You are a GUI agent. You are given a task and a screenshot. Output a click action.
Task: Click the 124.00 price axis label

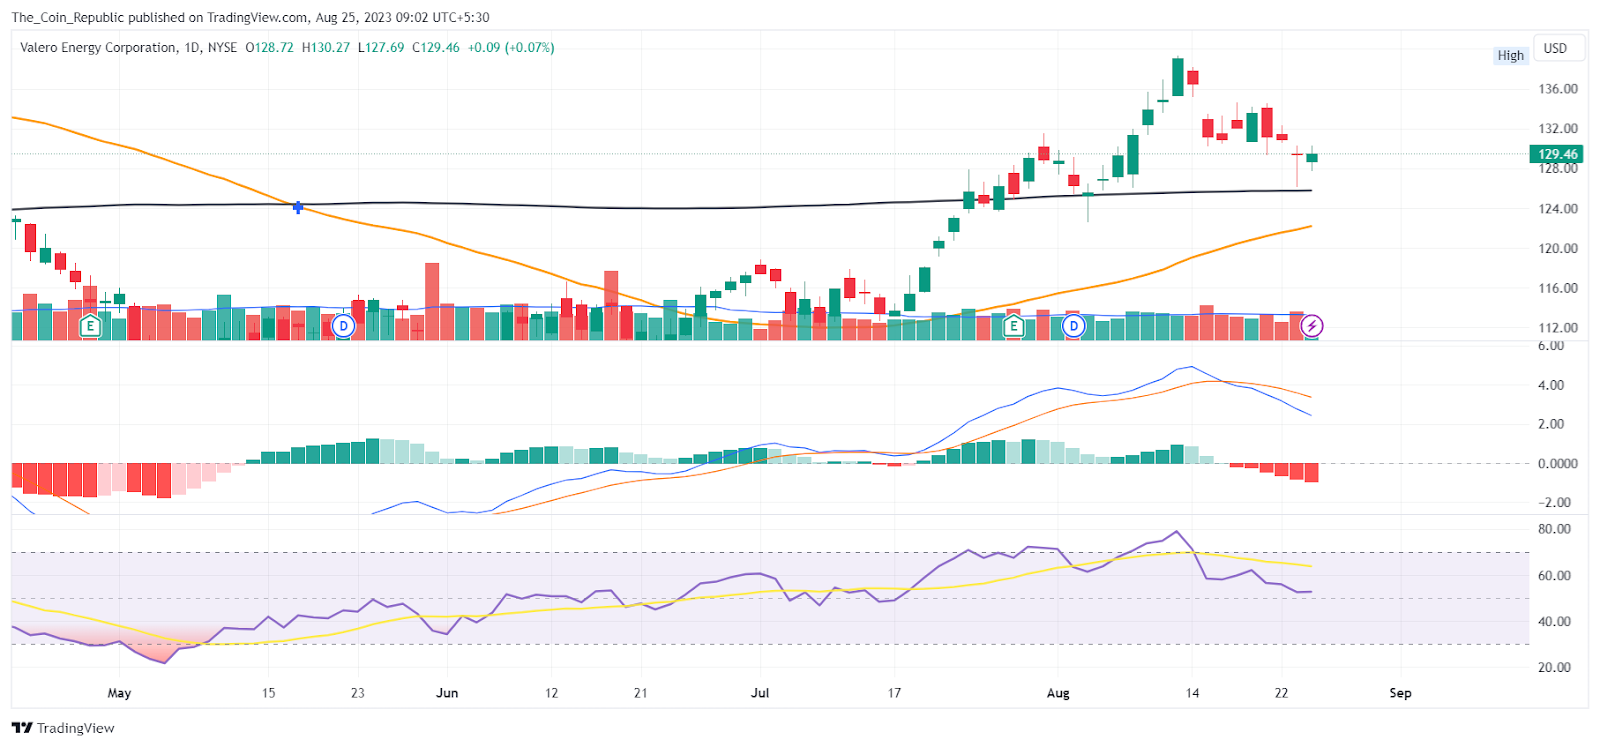[x=1558, y=209]
